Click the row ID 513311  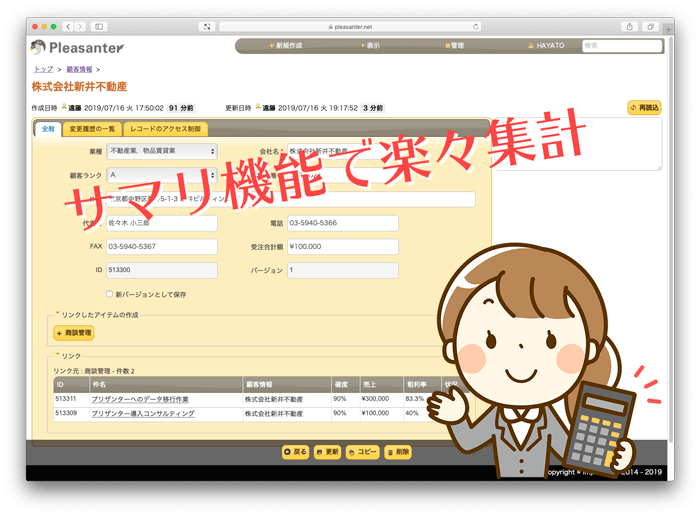pyautogui.click(x=66, y=399)
